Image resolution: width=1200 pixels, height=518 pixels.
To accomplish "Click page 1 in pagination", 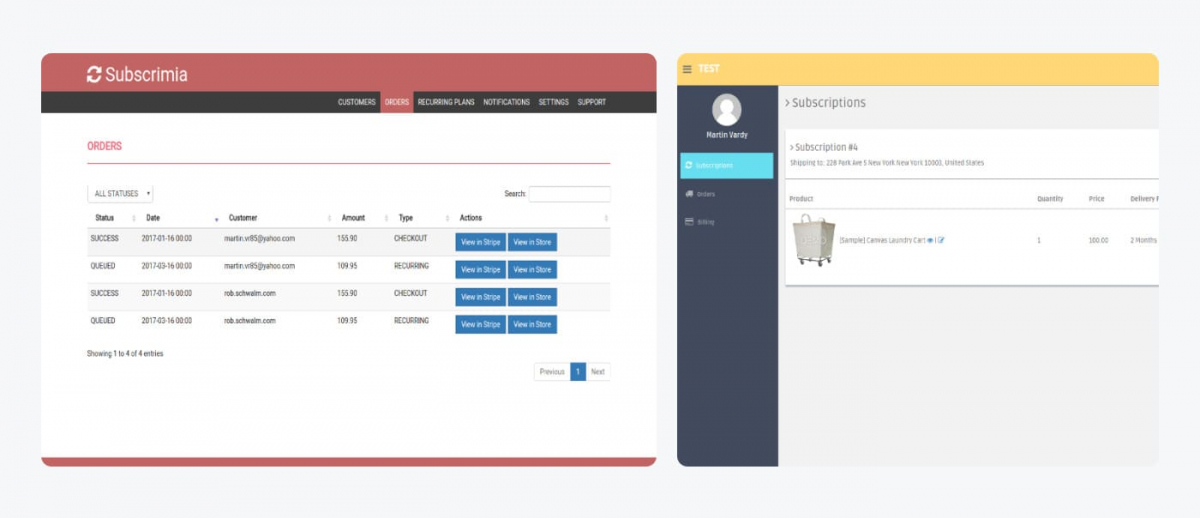I will coord(578,371).
